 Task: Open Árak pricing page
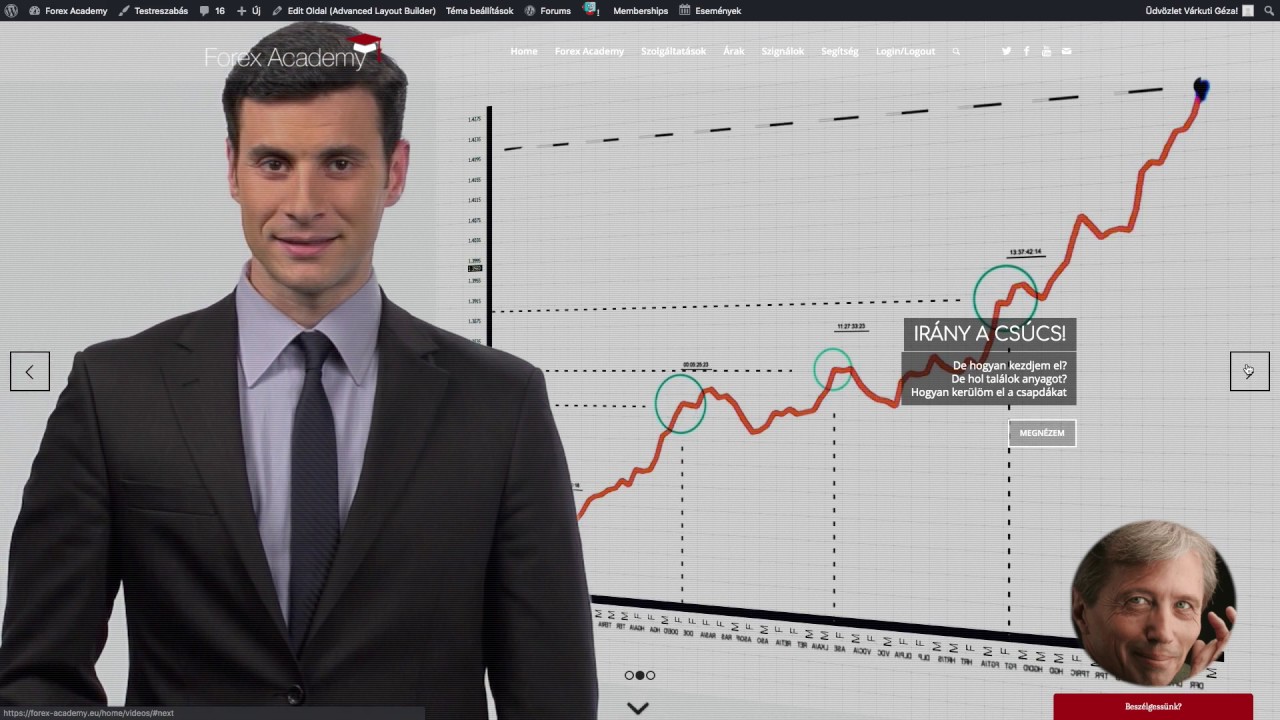(x=733, y=51)
